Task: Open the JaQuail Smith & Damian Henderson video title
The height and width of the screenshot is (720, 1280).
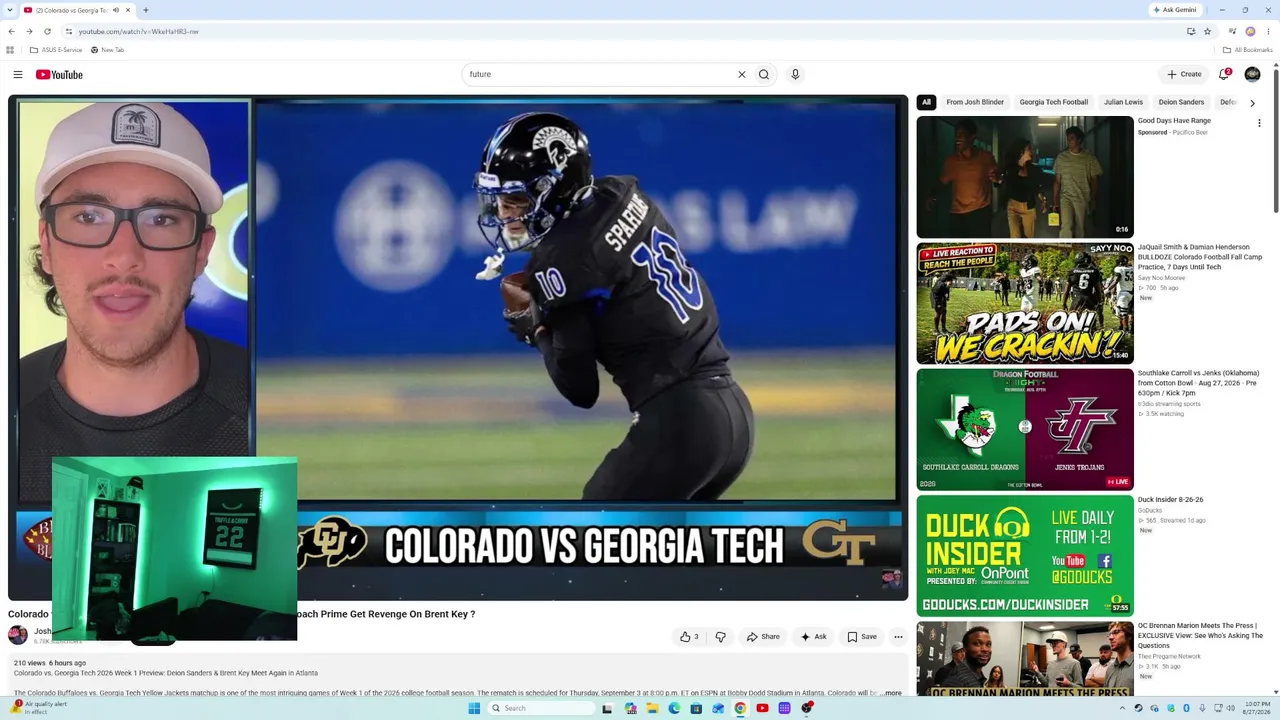Action: [x=1200, y=257]
